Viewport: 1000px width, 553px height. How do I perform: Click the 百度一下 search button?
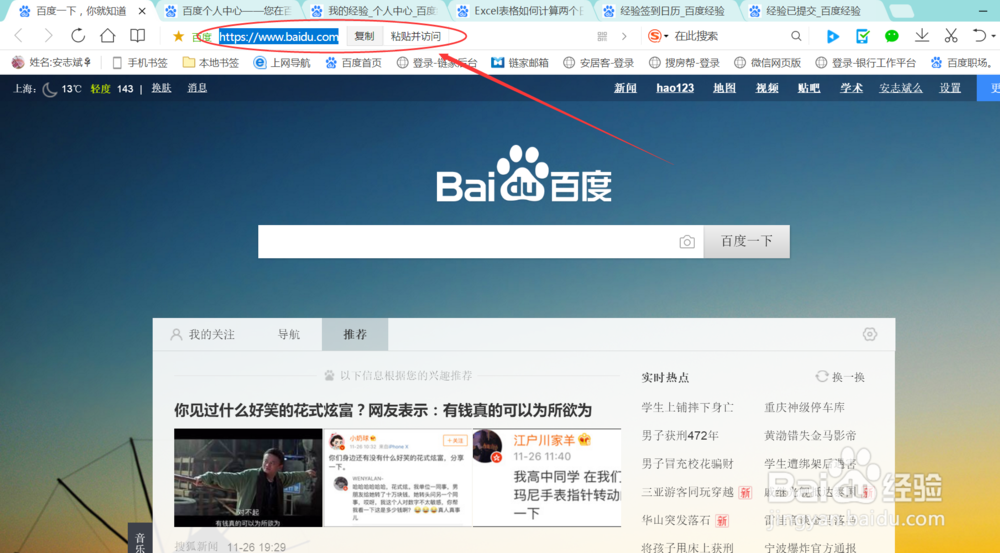746,242
